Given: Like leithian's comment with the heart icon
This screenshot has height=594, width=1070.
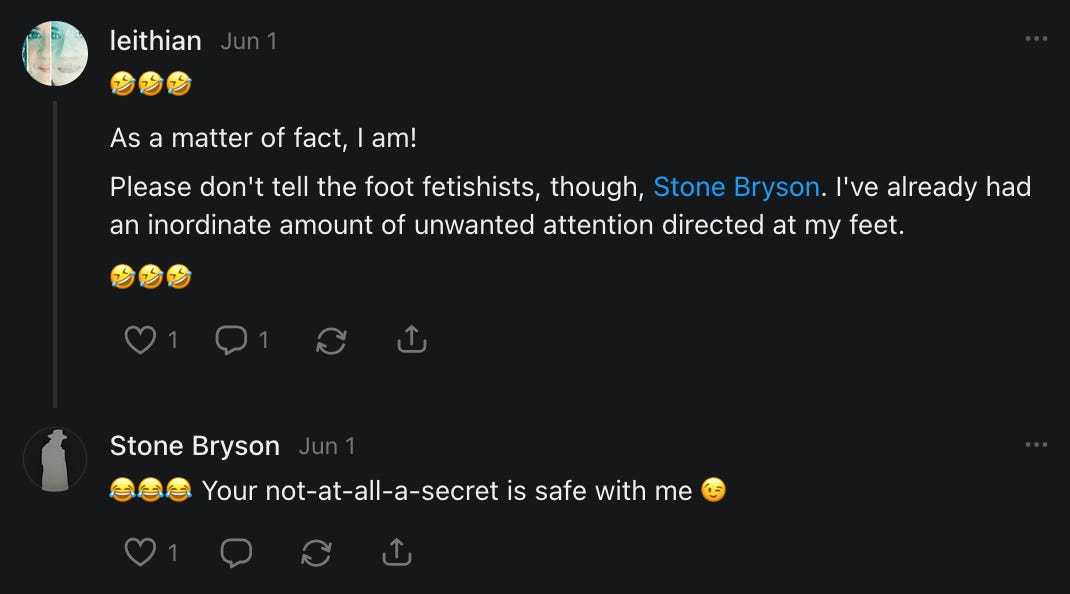Looking at the screenshot, I should pos(140,340).
